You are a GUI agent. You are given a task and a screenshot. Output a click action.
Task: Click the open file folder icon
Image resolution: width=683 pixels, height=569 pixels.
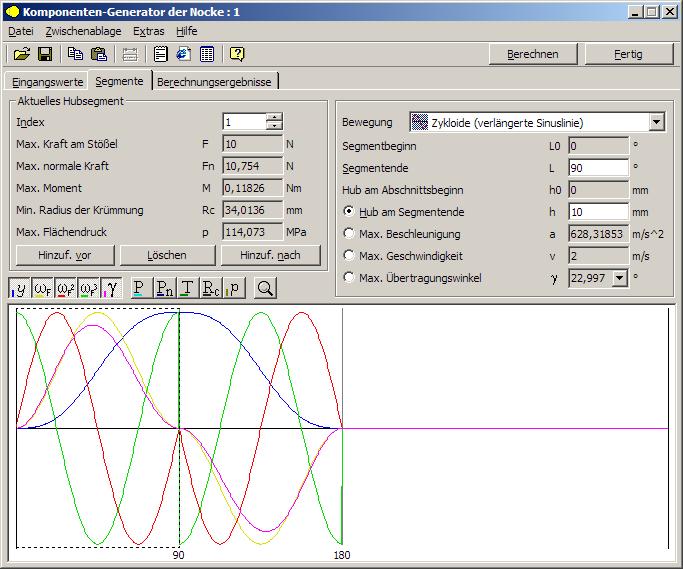(x=21, y=54)
